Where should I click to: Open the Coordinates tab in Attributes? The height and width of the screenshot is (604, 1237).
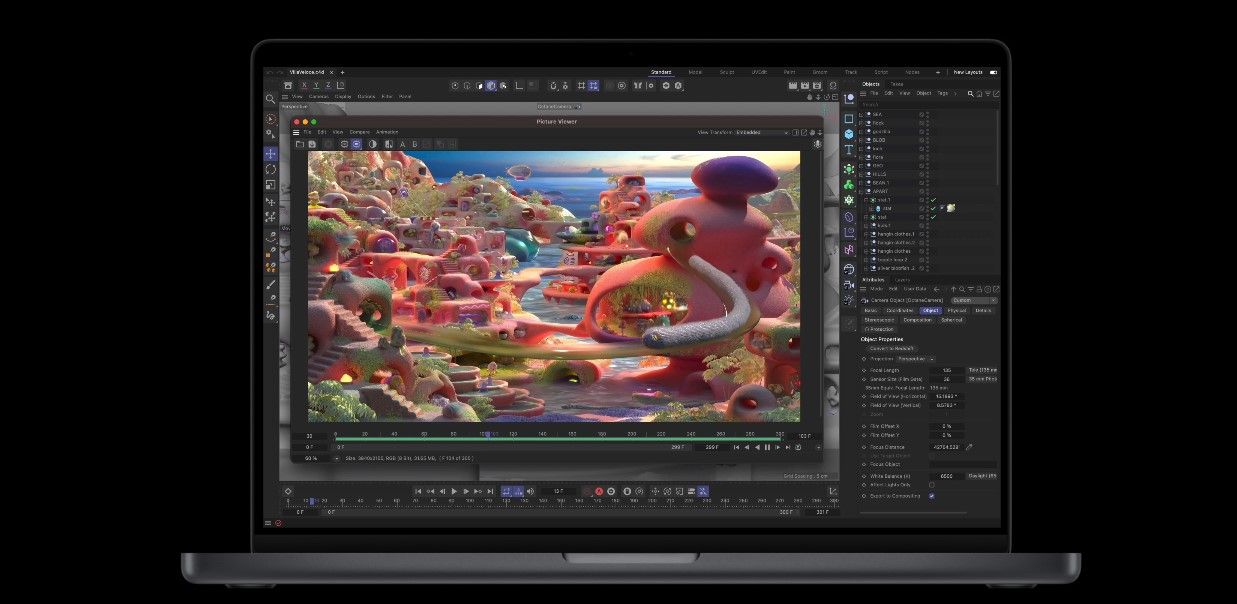pyautogui.click(x=901, y=310)
